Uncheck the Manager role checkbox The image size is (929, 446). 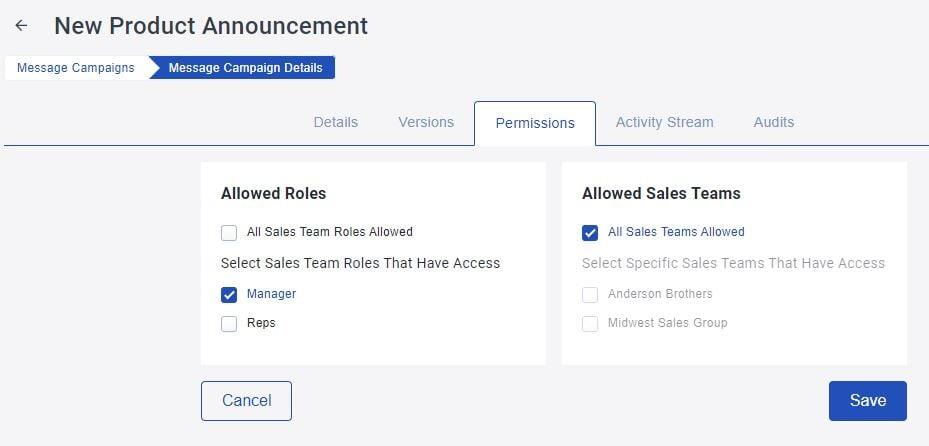pyautogui.click(x=229, y=294)
